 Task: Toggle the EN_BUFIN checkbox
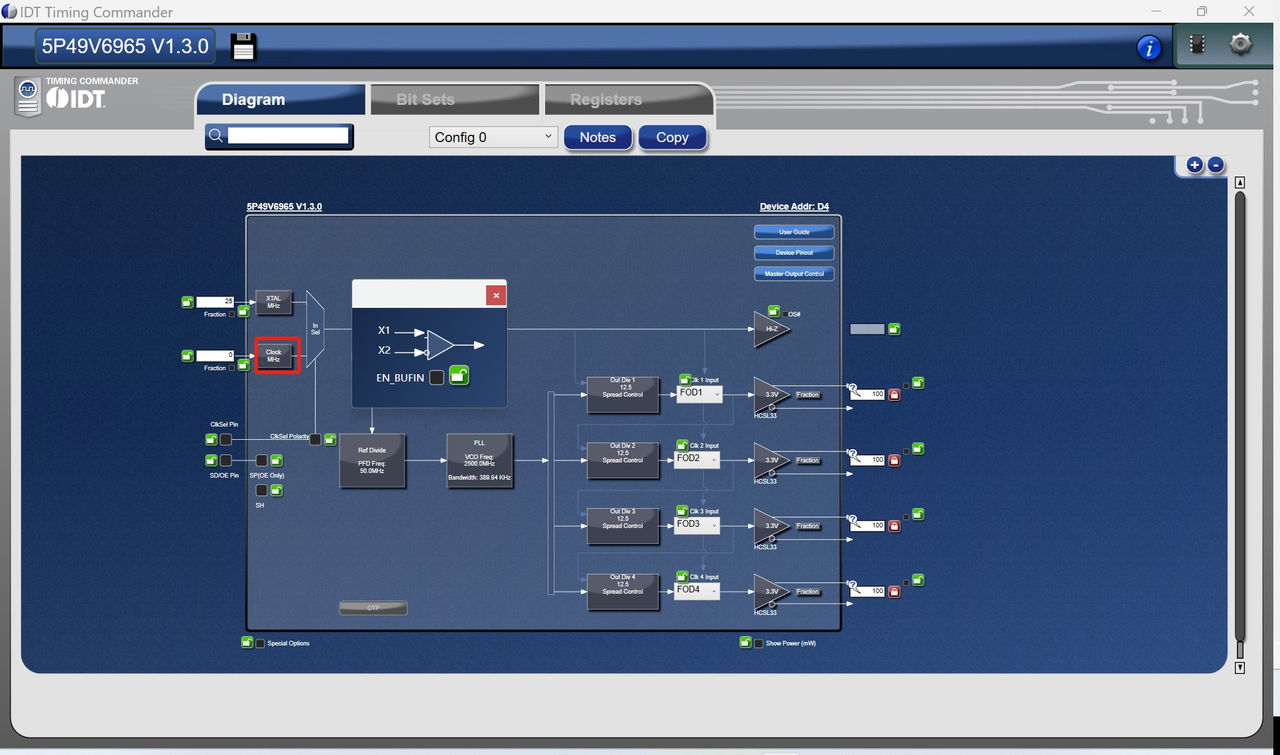[437, 377]
